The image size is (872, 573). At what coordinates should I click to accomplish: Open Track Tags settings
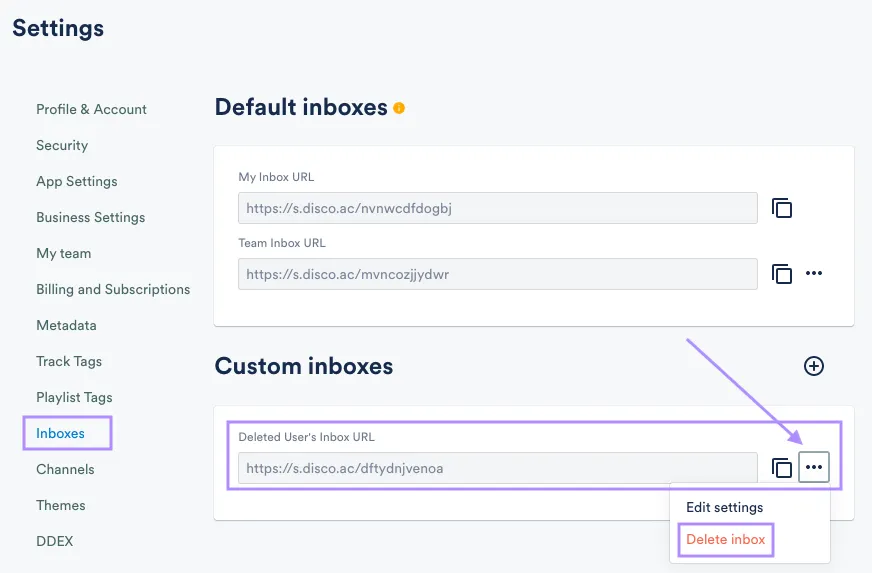click(69, 361)
